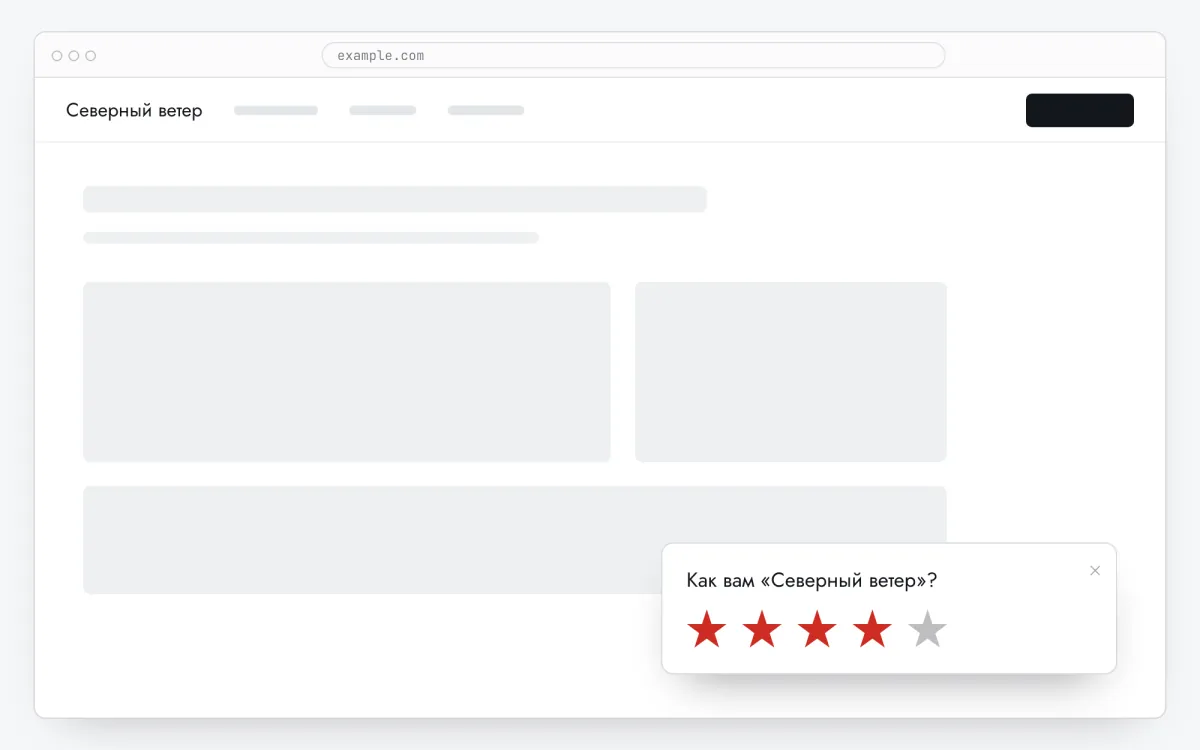
Task: Open the "Северный ветер" site logo link
Action: 134,110
